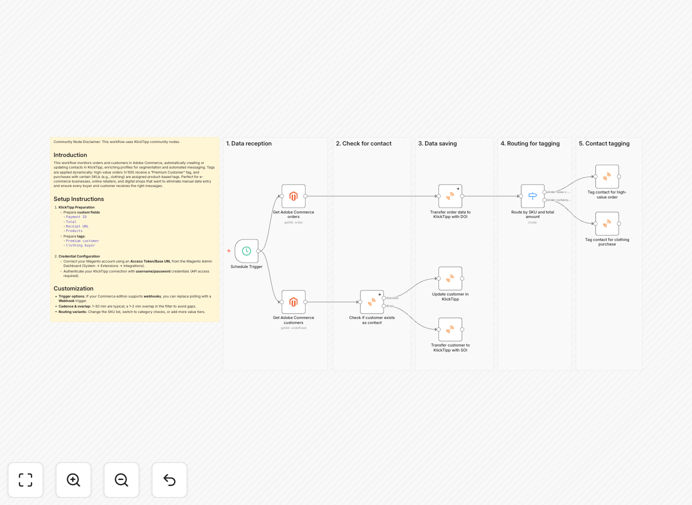The width and height of the screenshot is (692, 505).
Task: Click the '2. Check for contact' sticky heading
Action: 364,143
